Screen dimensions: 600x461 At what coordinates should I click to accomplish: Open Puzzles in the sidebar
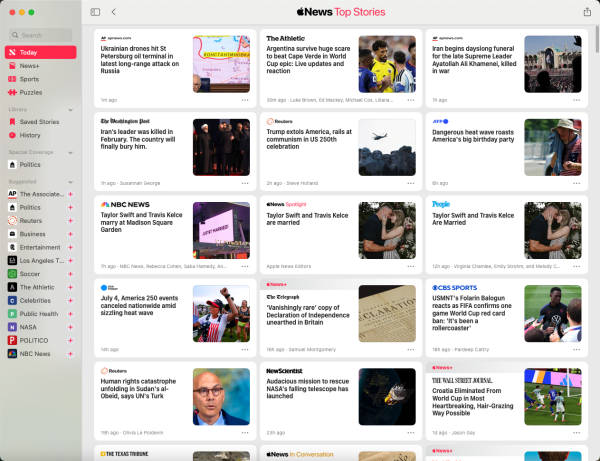41,93
